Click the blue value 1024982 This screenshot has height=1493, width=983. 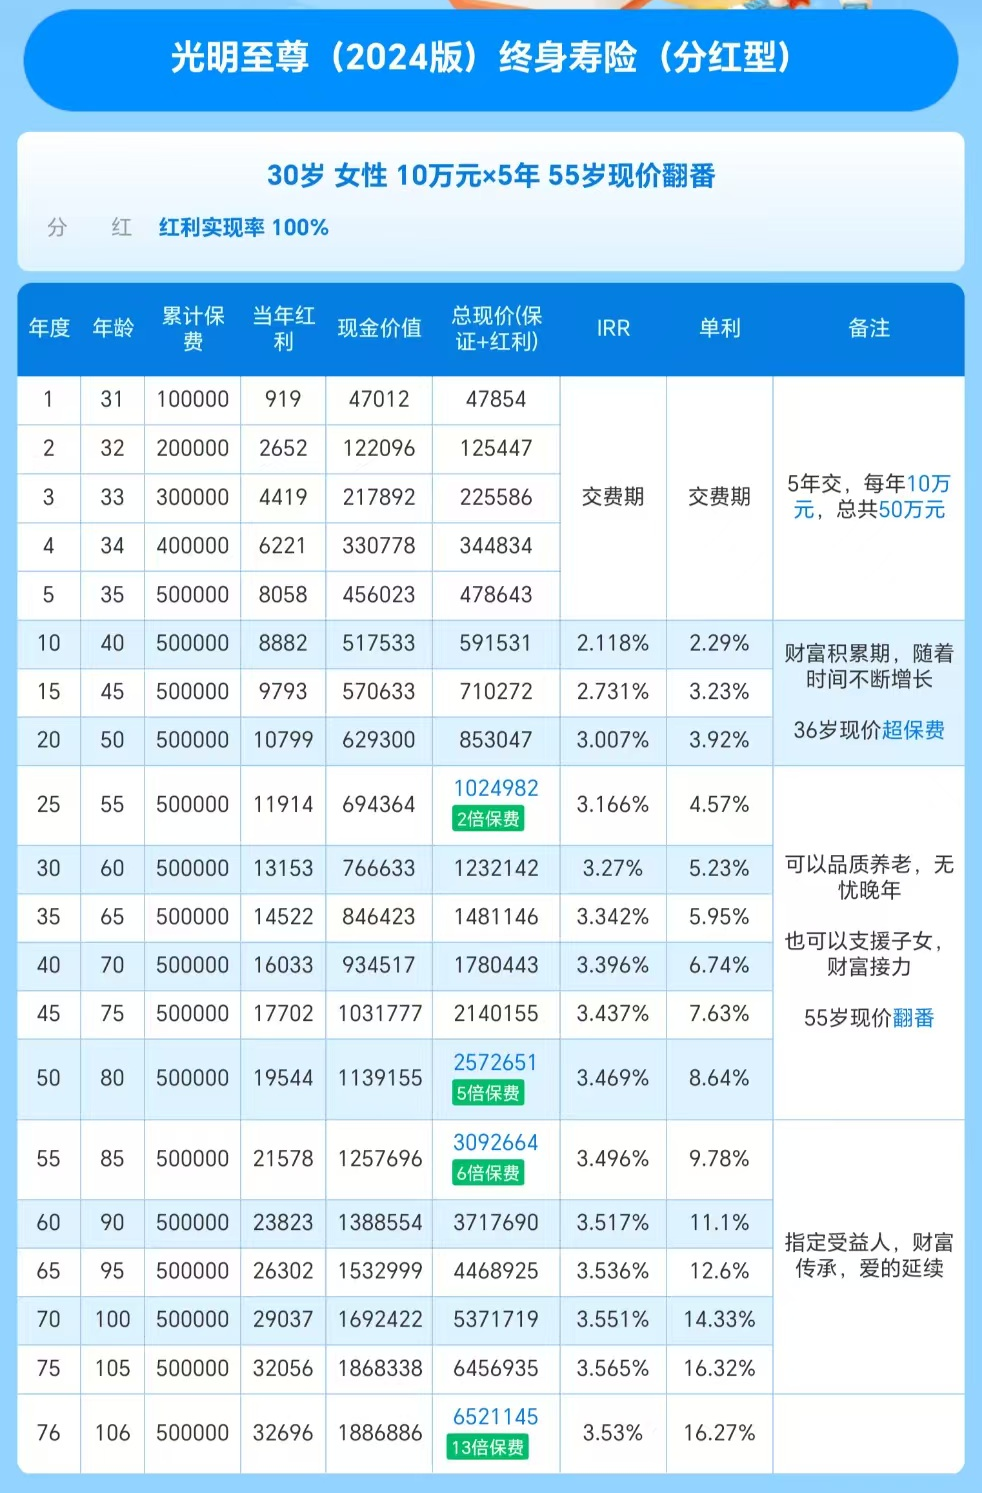pyautogui.click(x=494, y=789)
